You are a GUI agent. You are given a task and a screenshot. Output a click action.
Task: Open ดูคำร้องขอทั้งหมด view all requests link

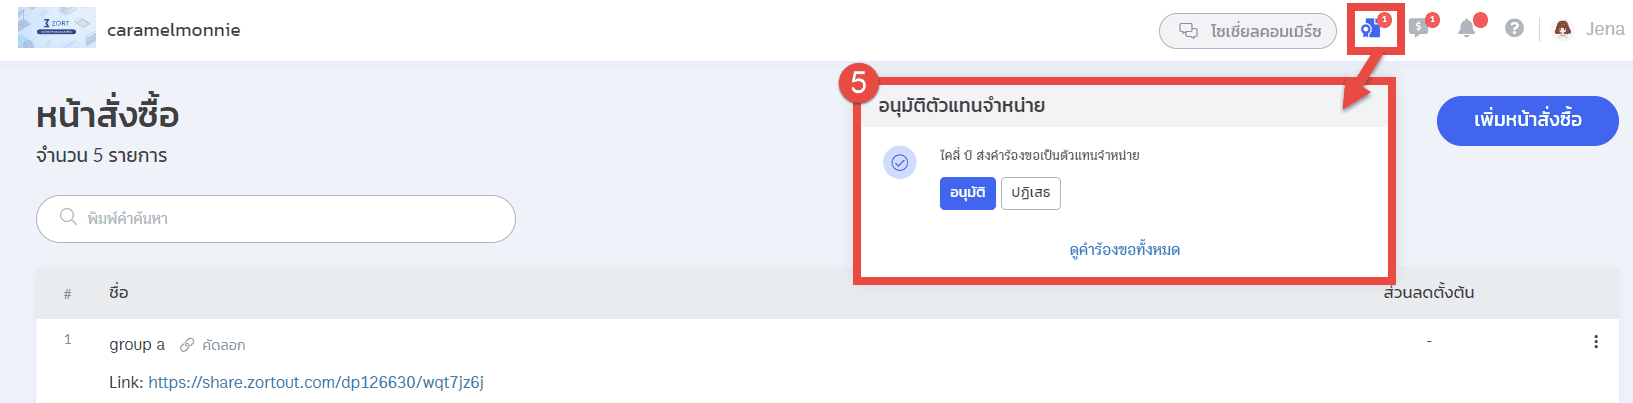(x=1124, y=250)
